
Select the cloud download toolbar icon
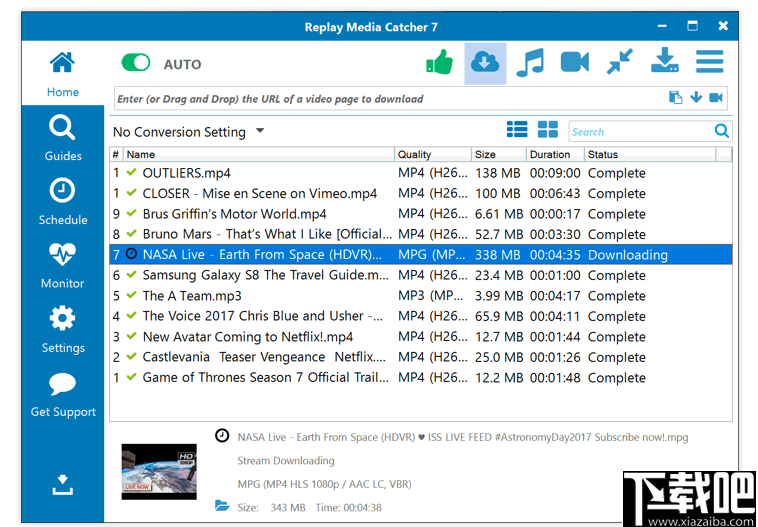(x=485, y=63)
